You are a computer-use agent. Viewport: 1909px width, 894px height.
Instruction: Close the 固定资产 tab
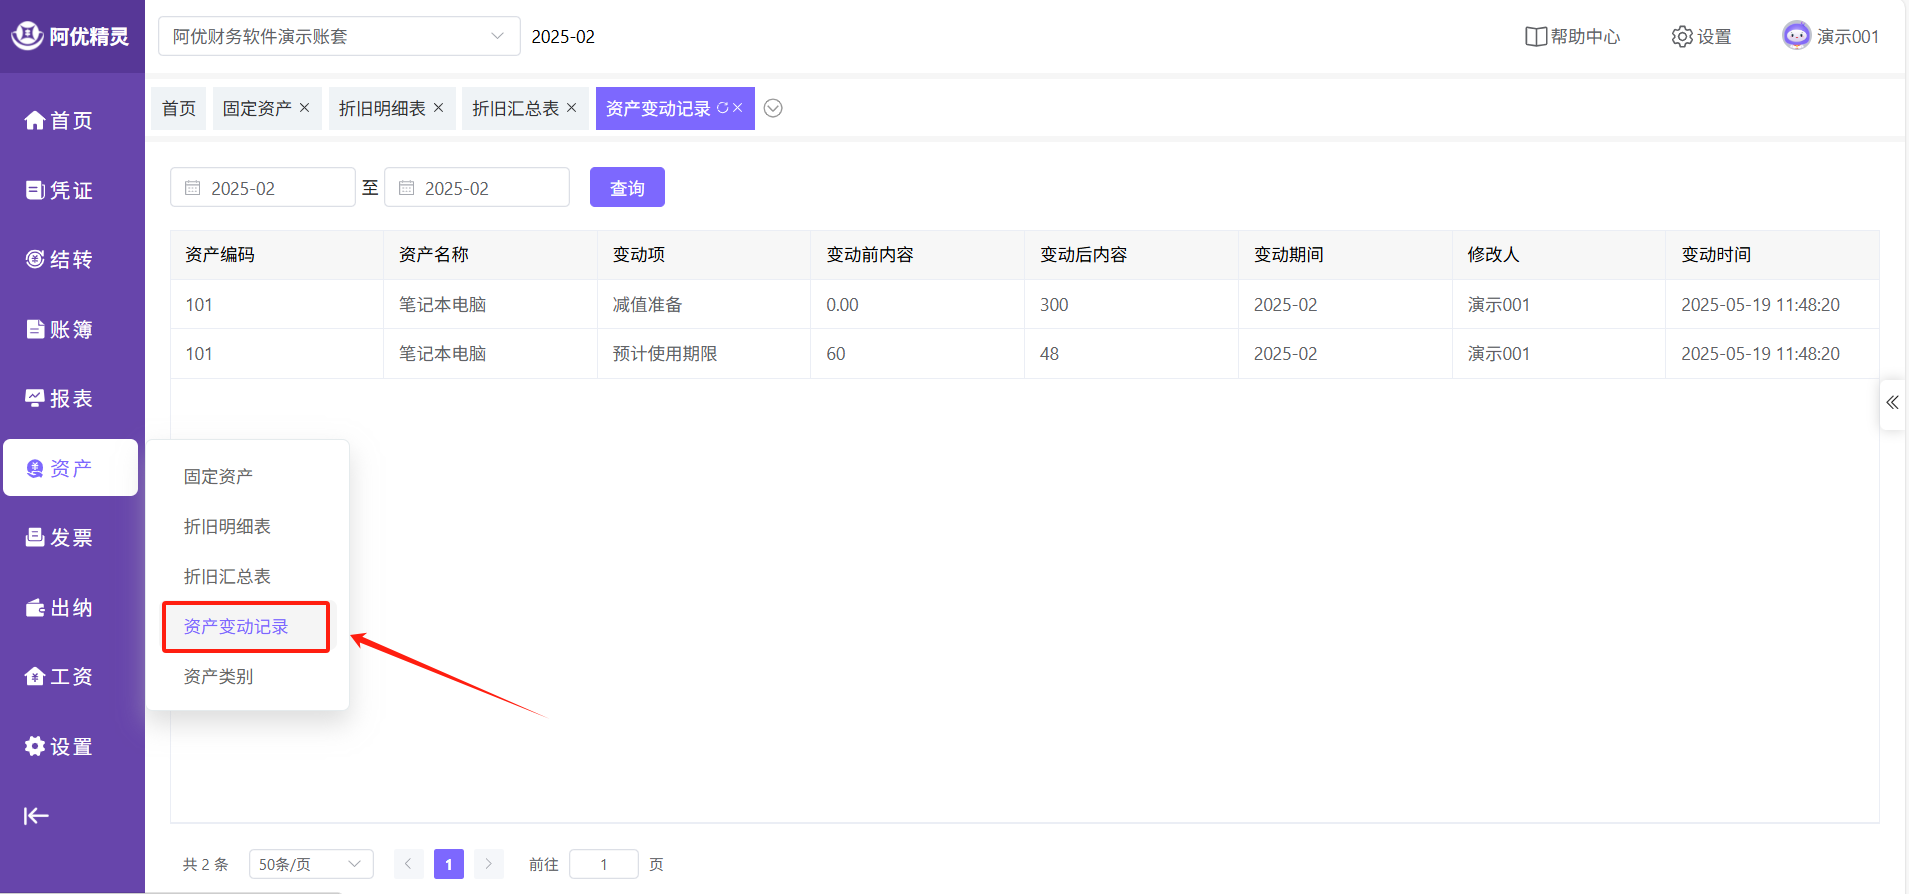[x=305, y=108]
